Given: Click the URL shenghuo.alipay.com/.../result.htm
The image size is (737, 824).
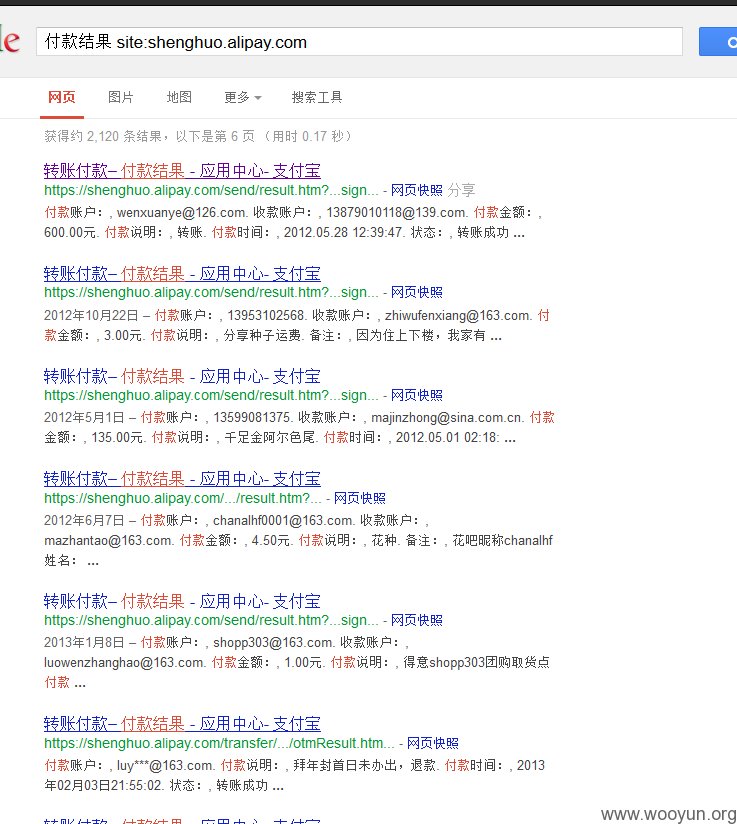Looking at the screenshot, I should (x=182, y=498).
